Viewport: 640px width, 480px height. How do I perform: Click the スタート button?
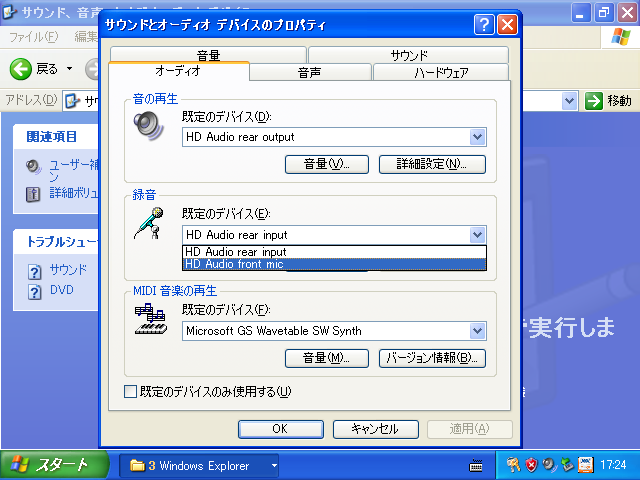click(54, 465)
